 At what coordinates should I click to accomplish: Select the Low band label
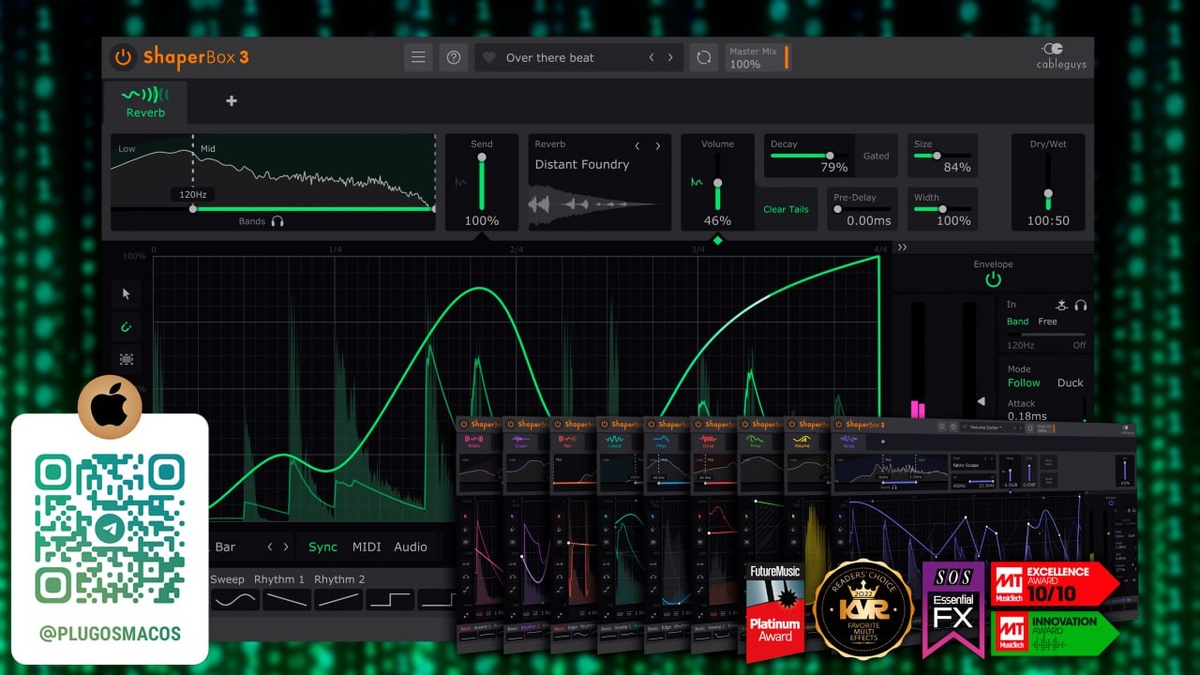click(x=127, y=149)
